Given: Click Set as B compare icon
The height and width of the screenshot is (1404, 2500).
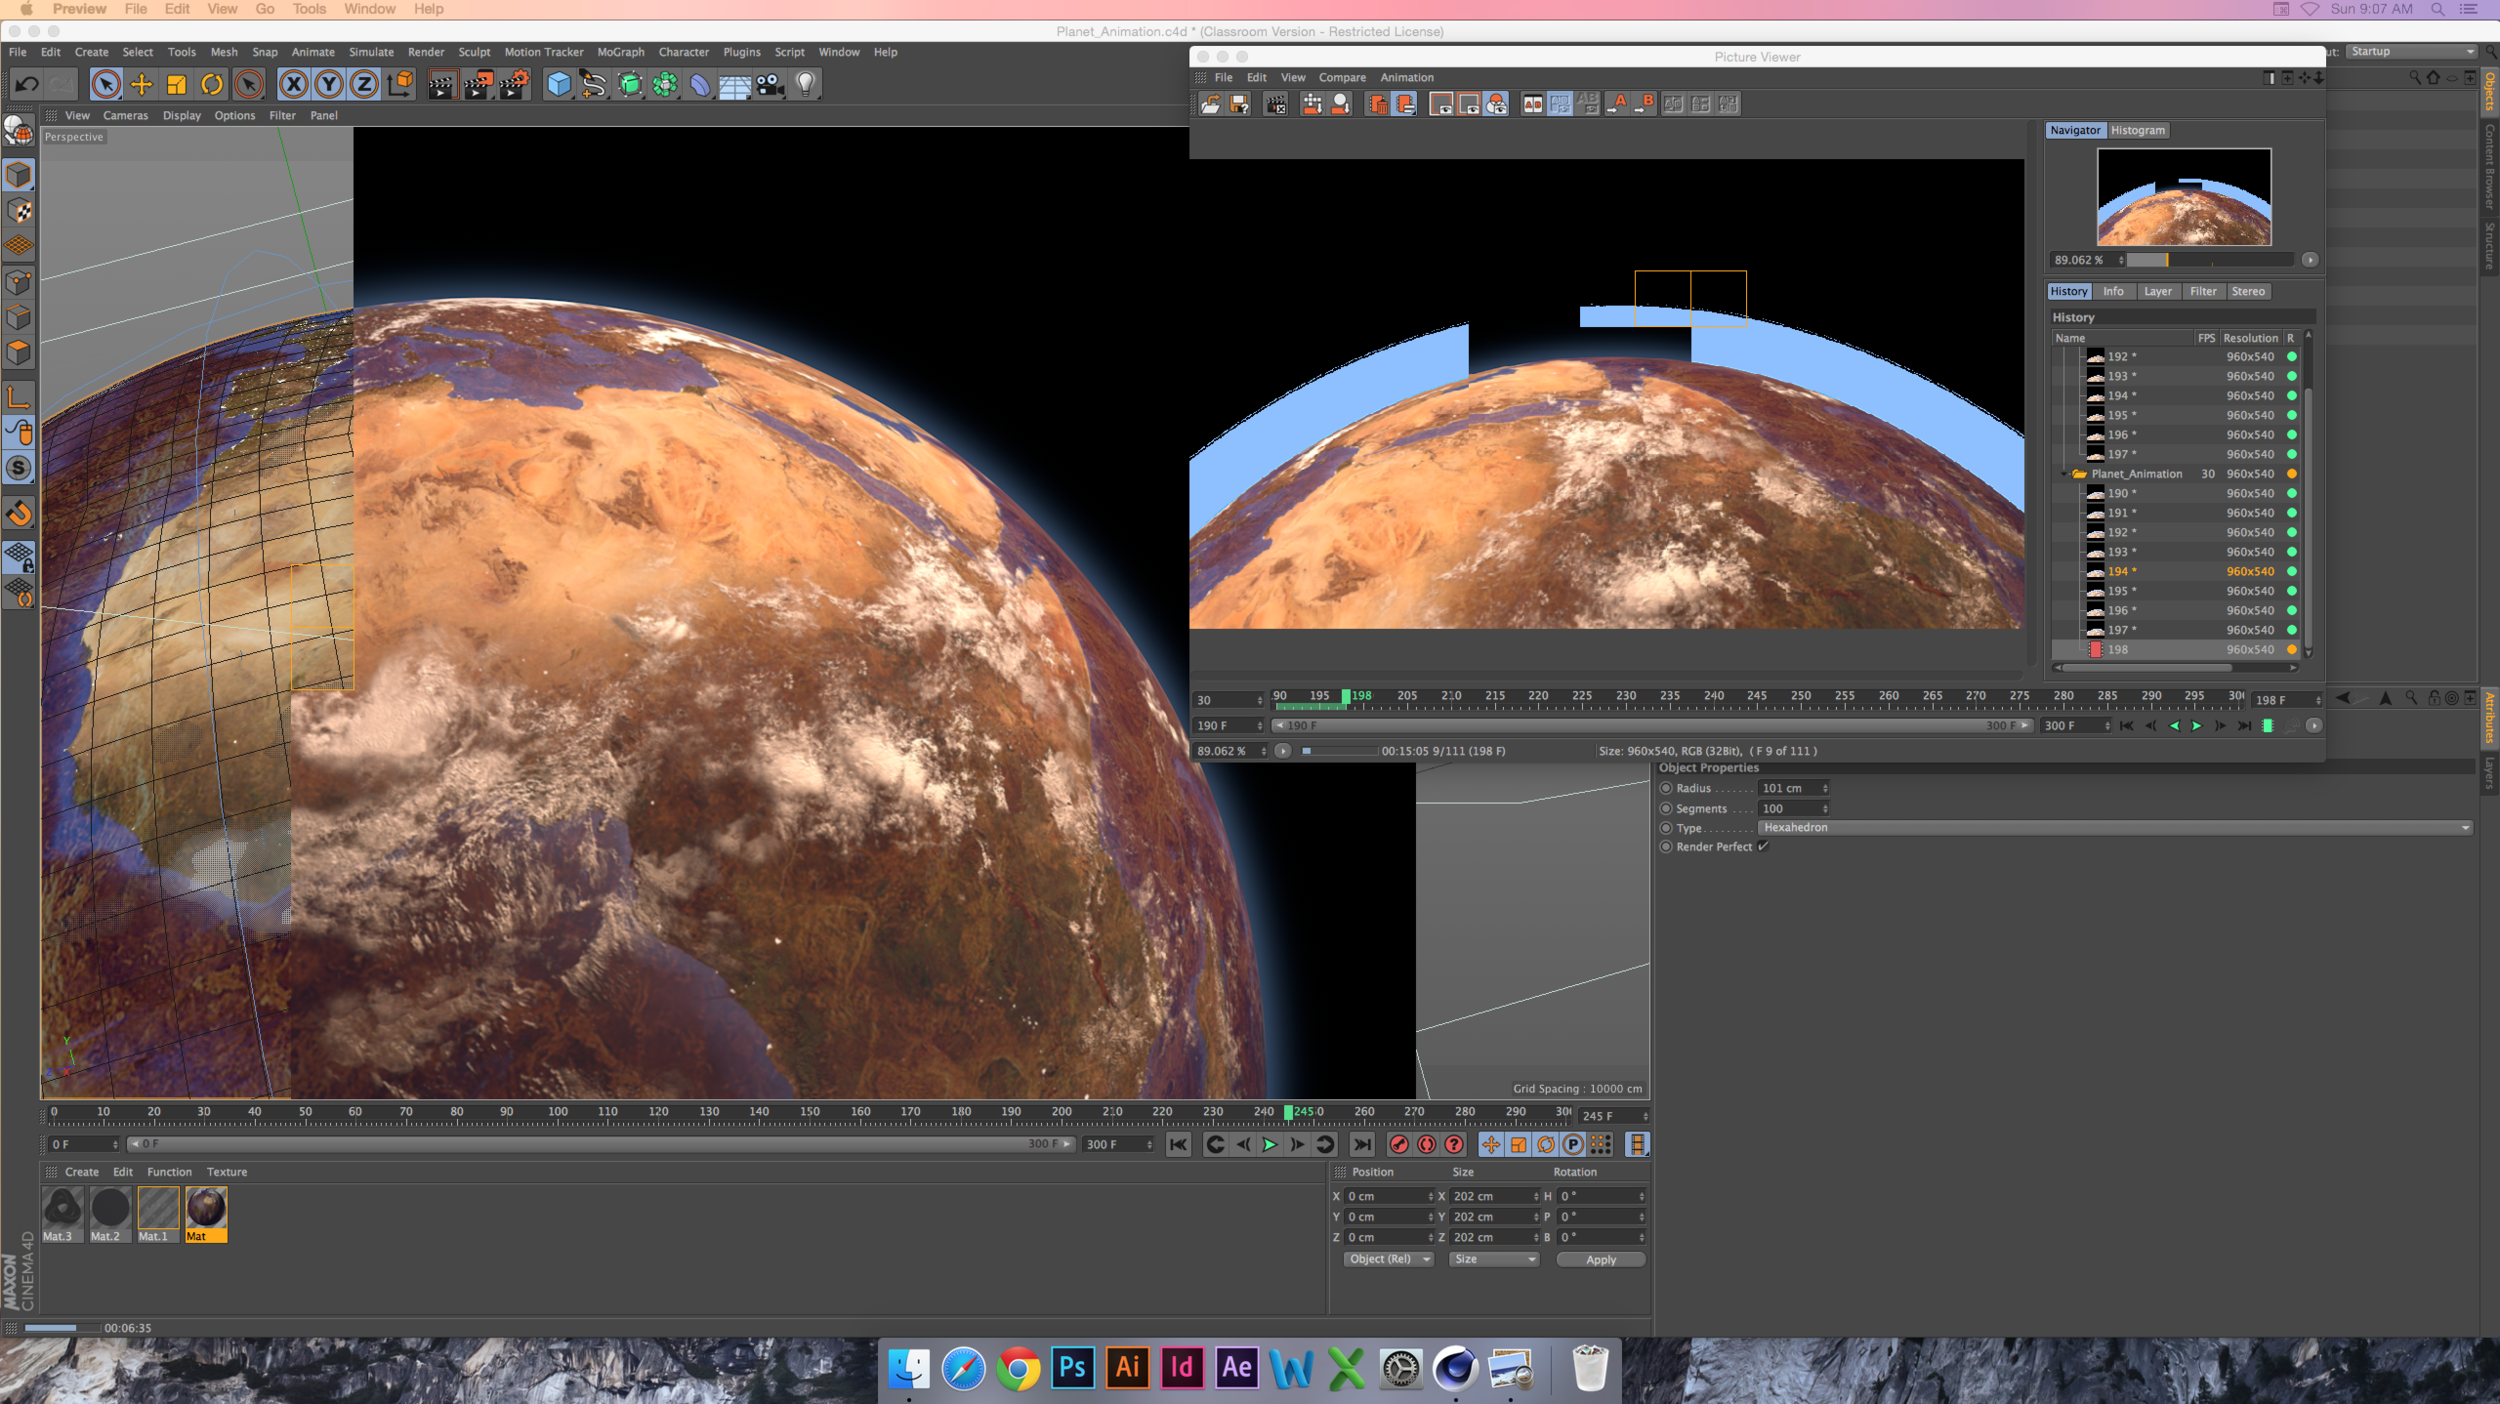Looking at the screenshot, I should click(1645, 104).
